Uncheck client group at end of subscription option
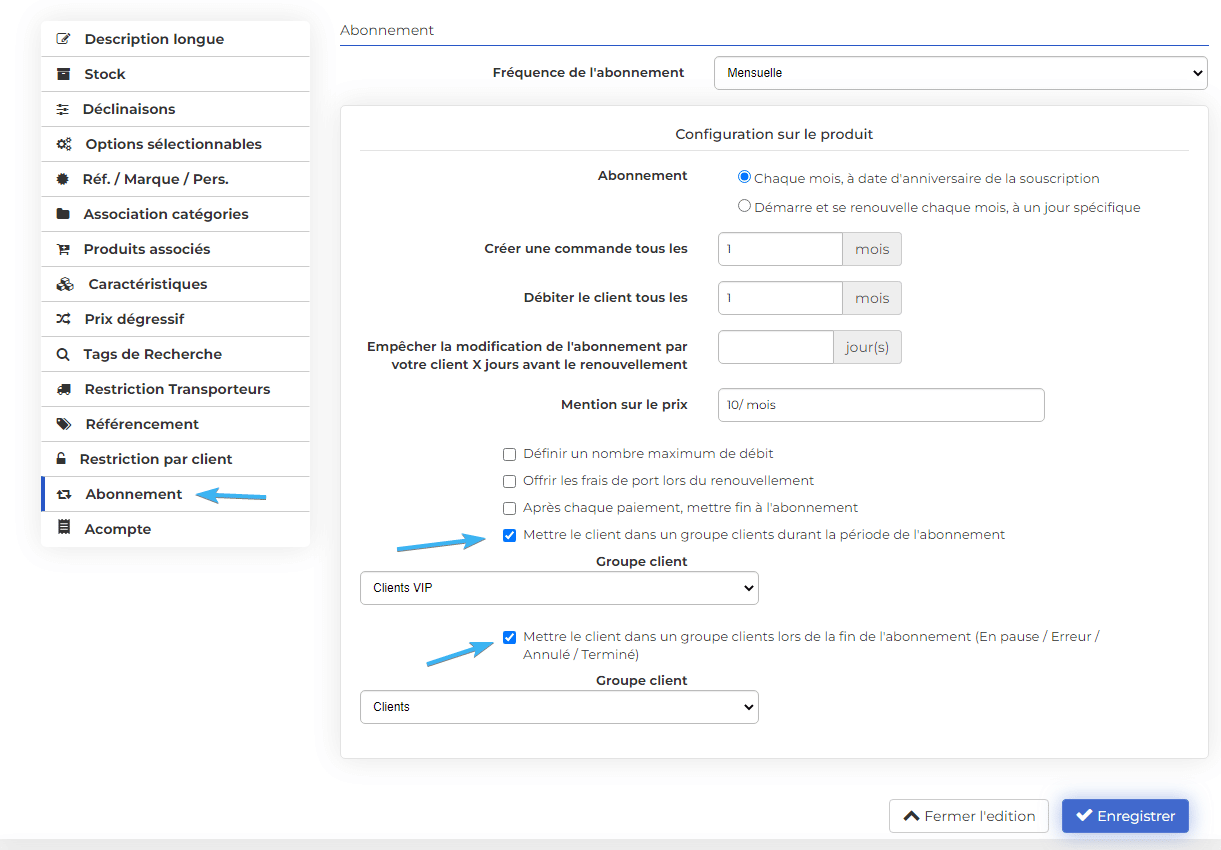The height and width of the screenshot is (850, 1221). click(x=510, y=637)
